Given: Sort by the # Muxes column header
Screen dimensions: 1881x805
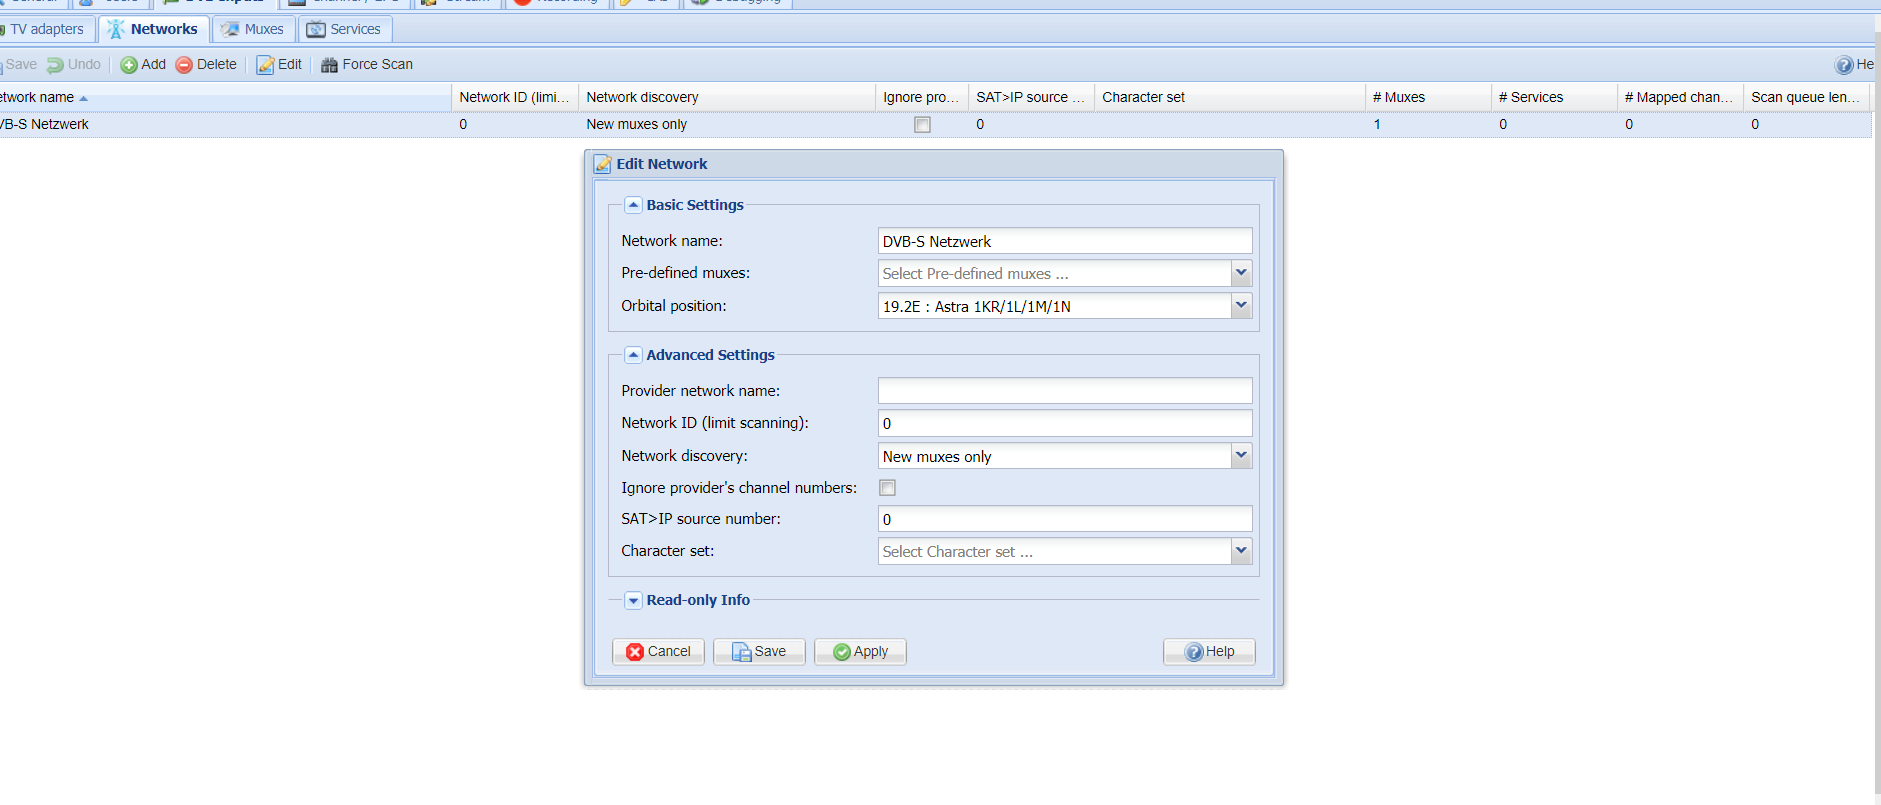Looking at the screenshot, I should (1426, 97).
